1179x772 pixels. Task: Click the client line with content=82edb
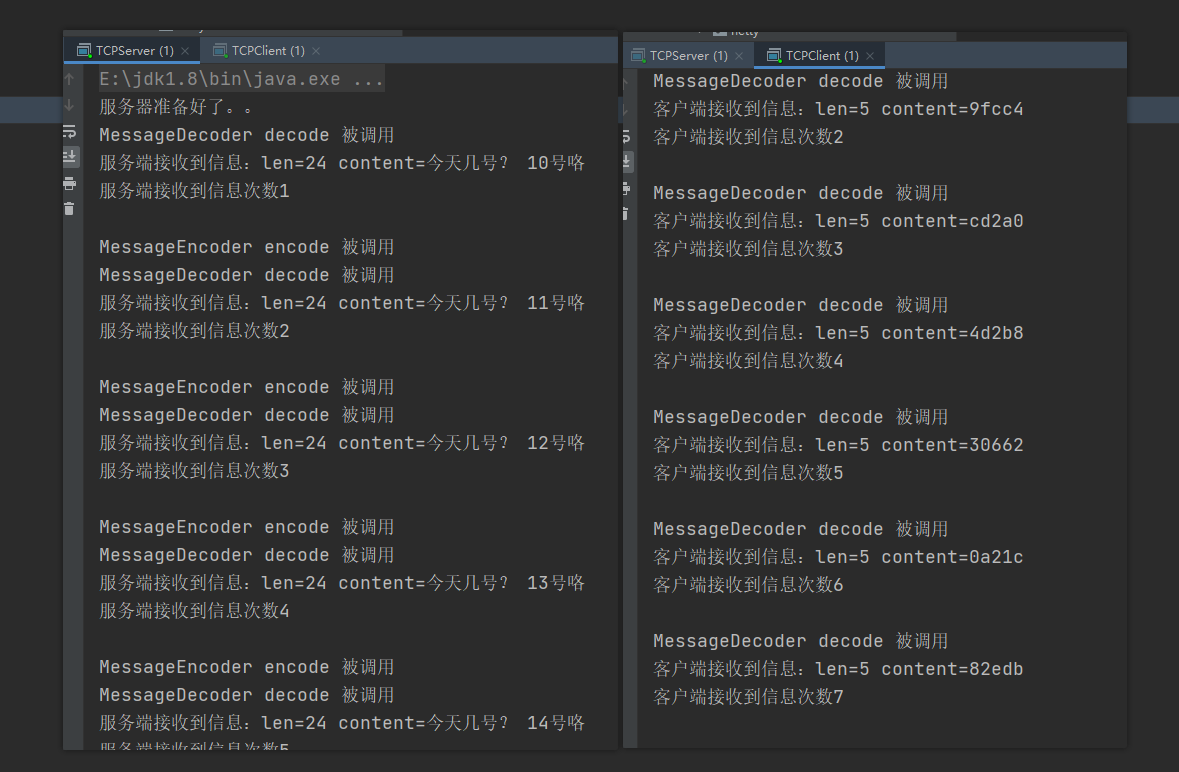coord(838,669)
